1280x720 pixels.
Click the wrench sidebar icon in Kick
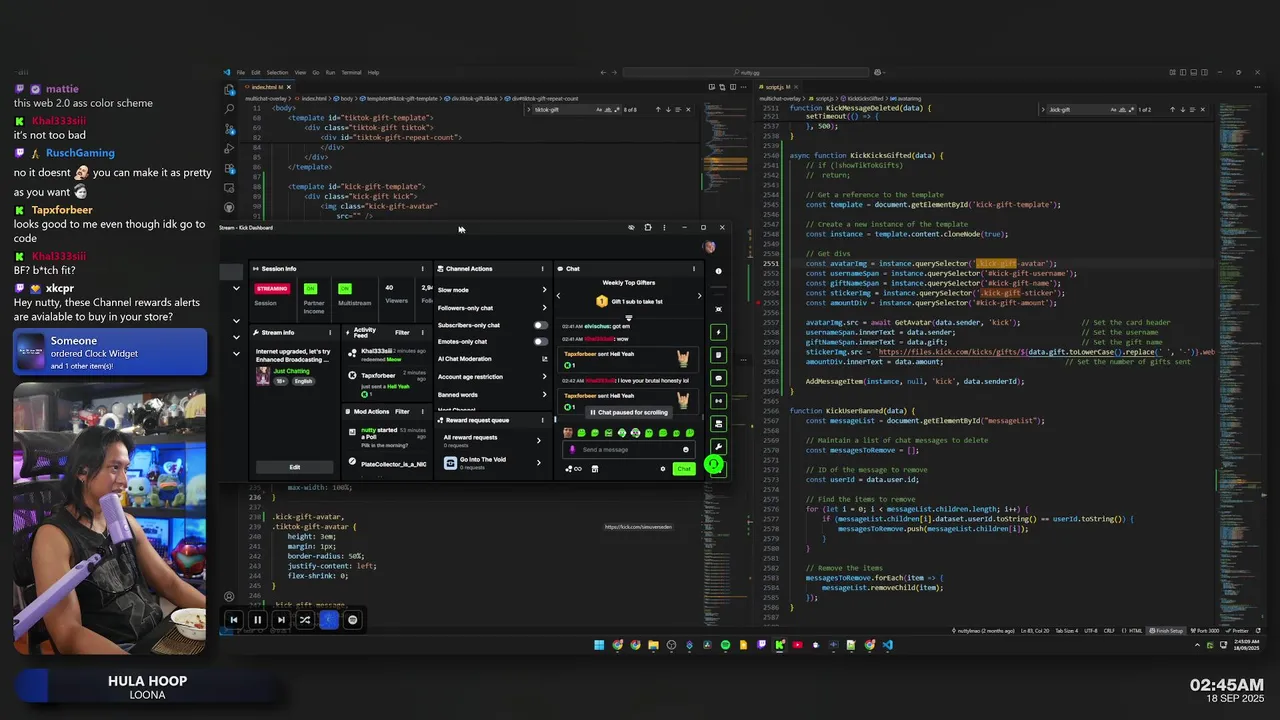[718, 447]
